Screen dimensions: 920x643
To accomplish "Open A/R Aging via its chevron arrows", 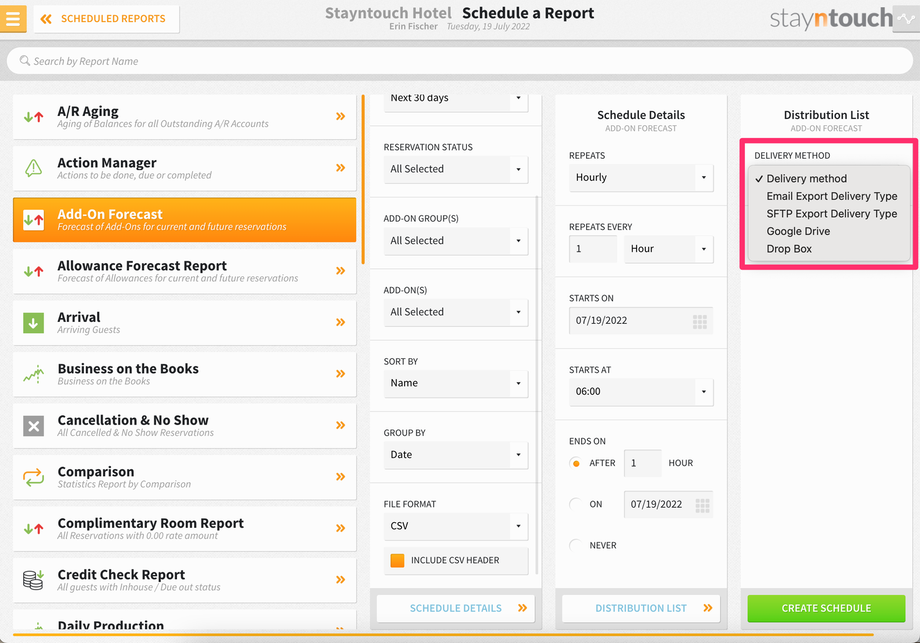I will pyautogui.click(x=340, y=116).
